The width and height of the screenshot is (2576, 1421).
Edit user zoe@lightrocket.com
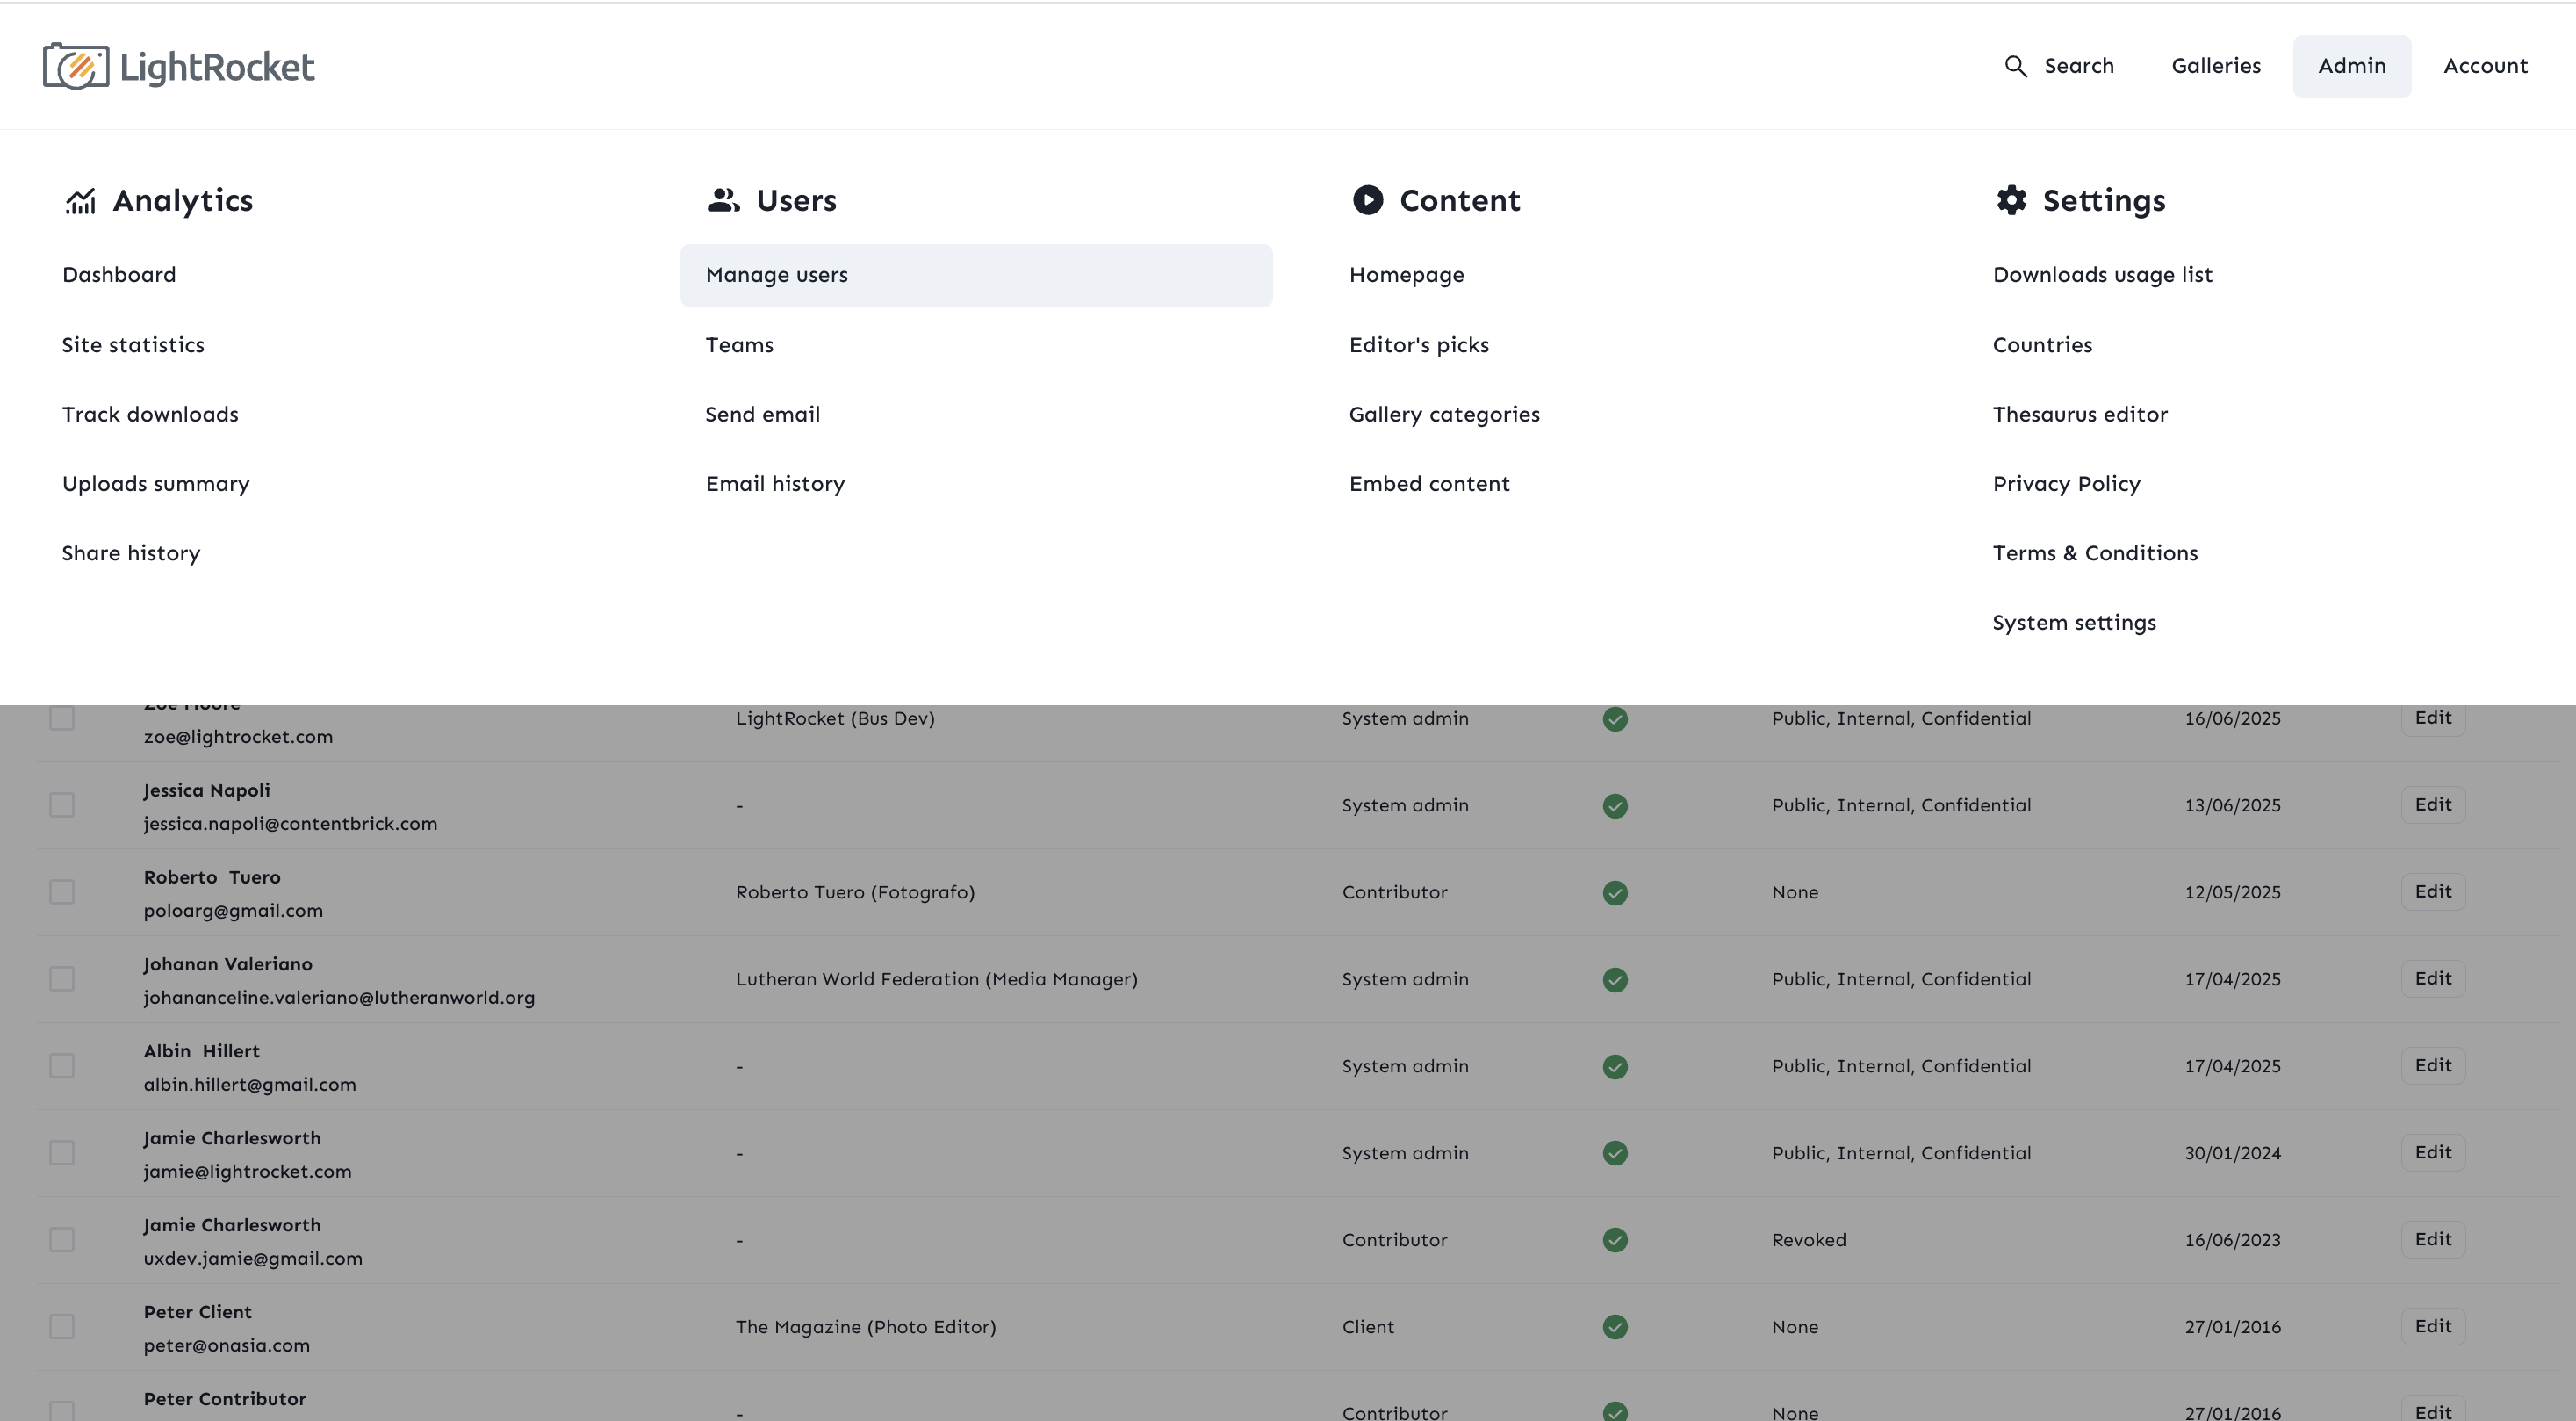click(x=2433, y=718)
